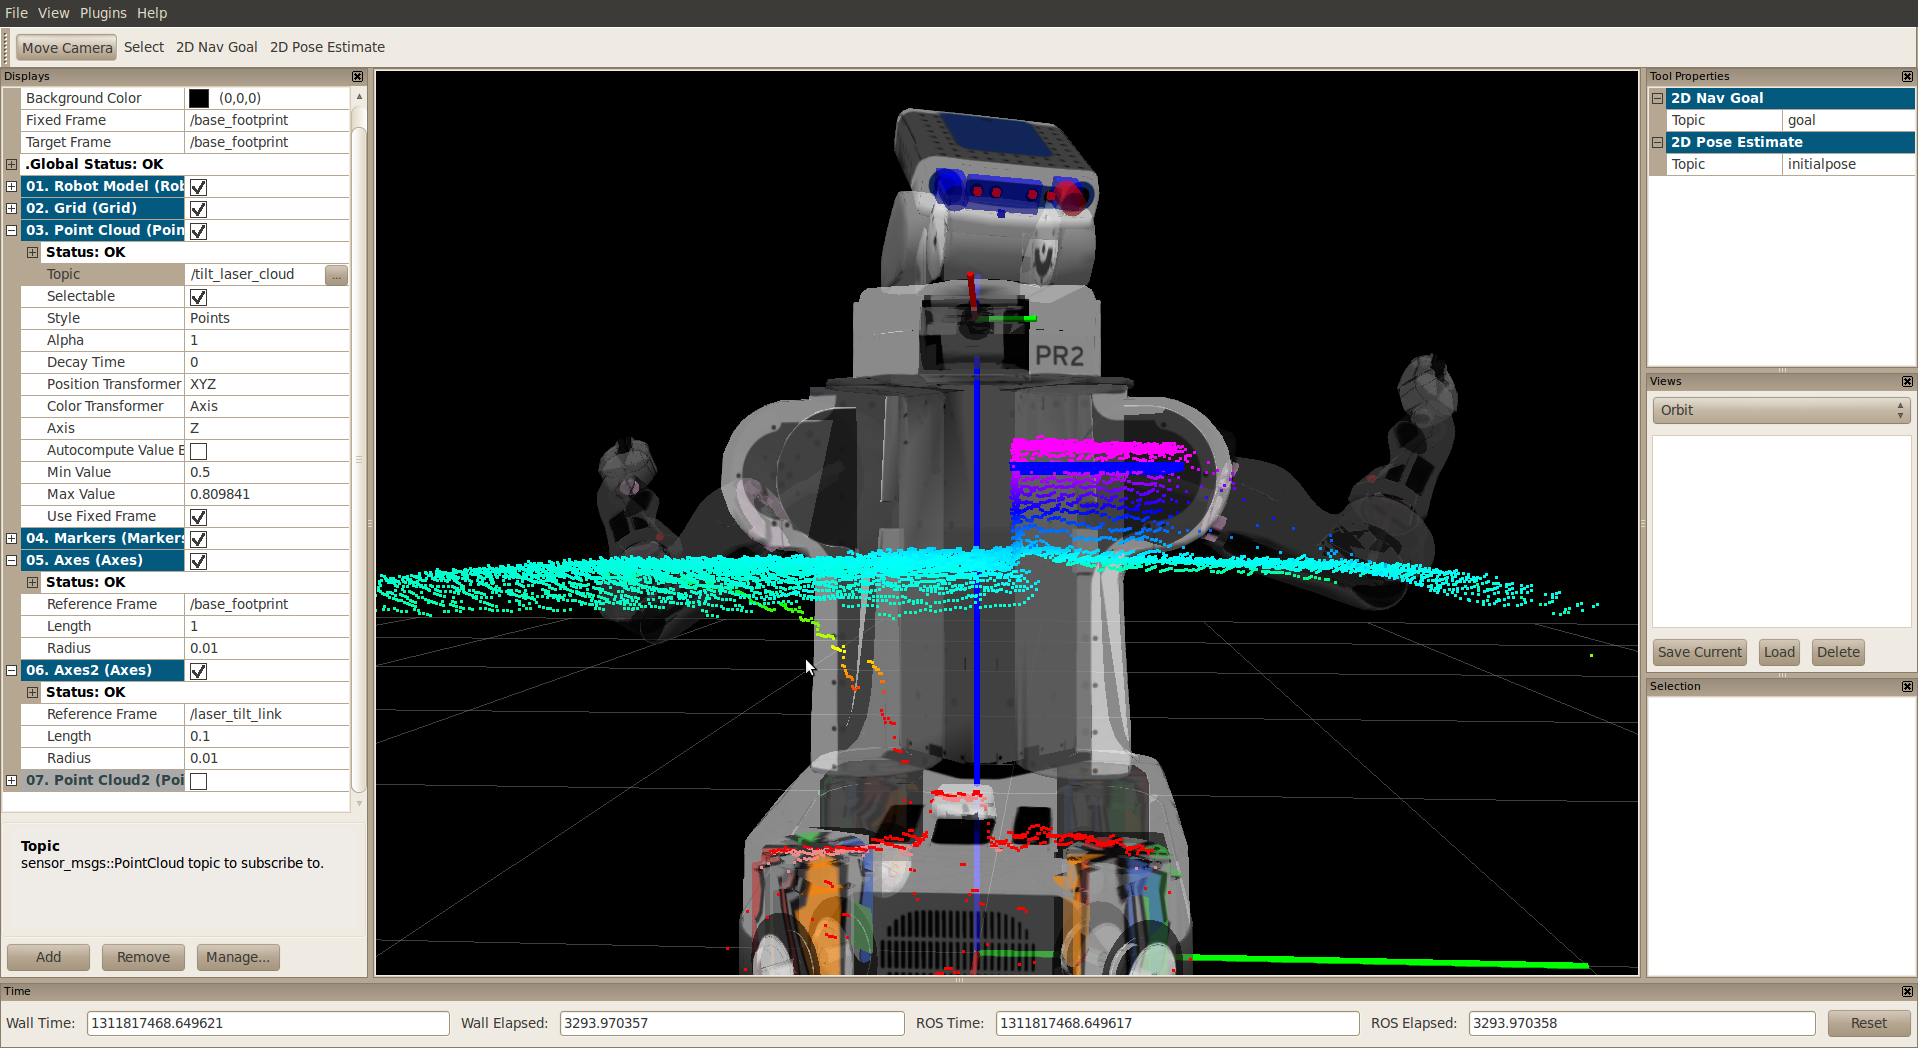
Task: Click the Delete view button
Action: (1838, 652)
